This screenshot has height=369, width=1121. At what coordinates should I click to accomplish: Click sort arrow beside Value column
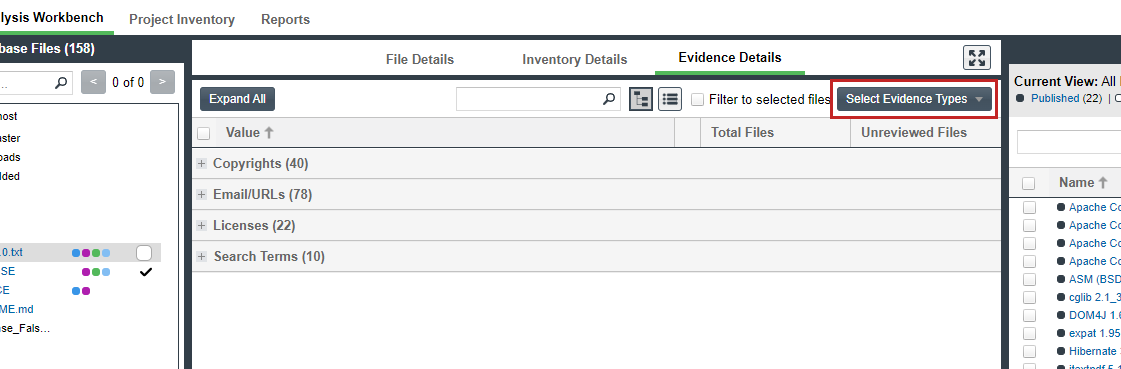point(269,132)
